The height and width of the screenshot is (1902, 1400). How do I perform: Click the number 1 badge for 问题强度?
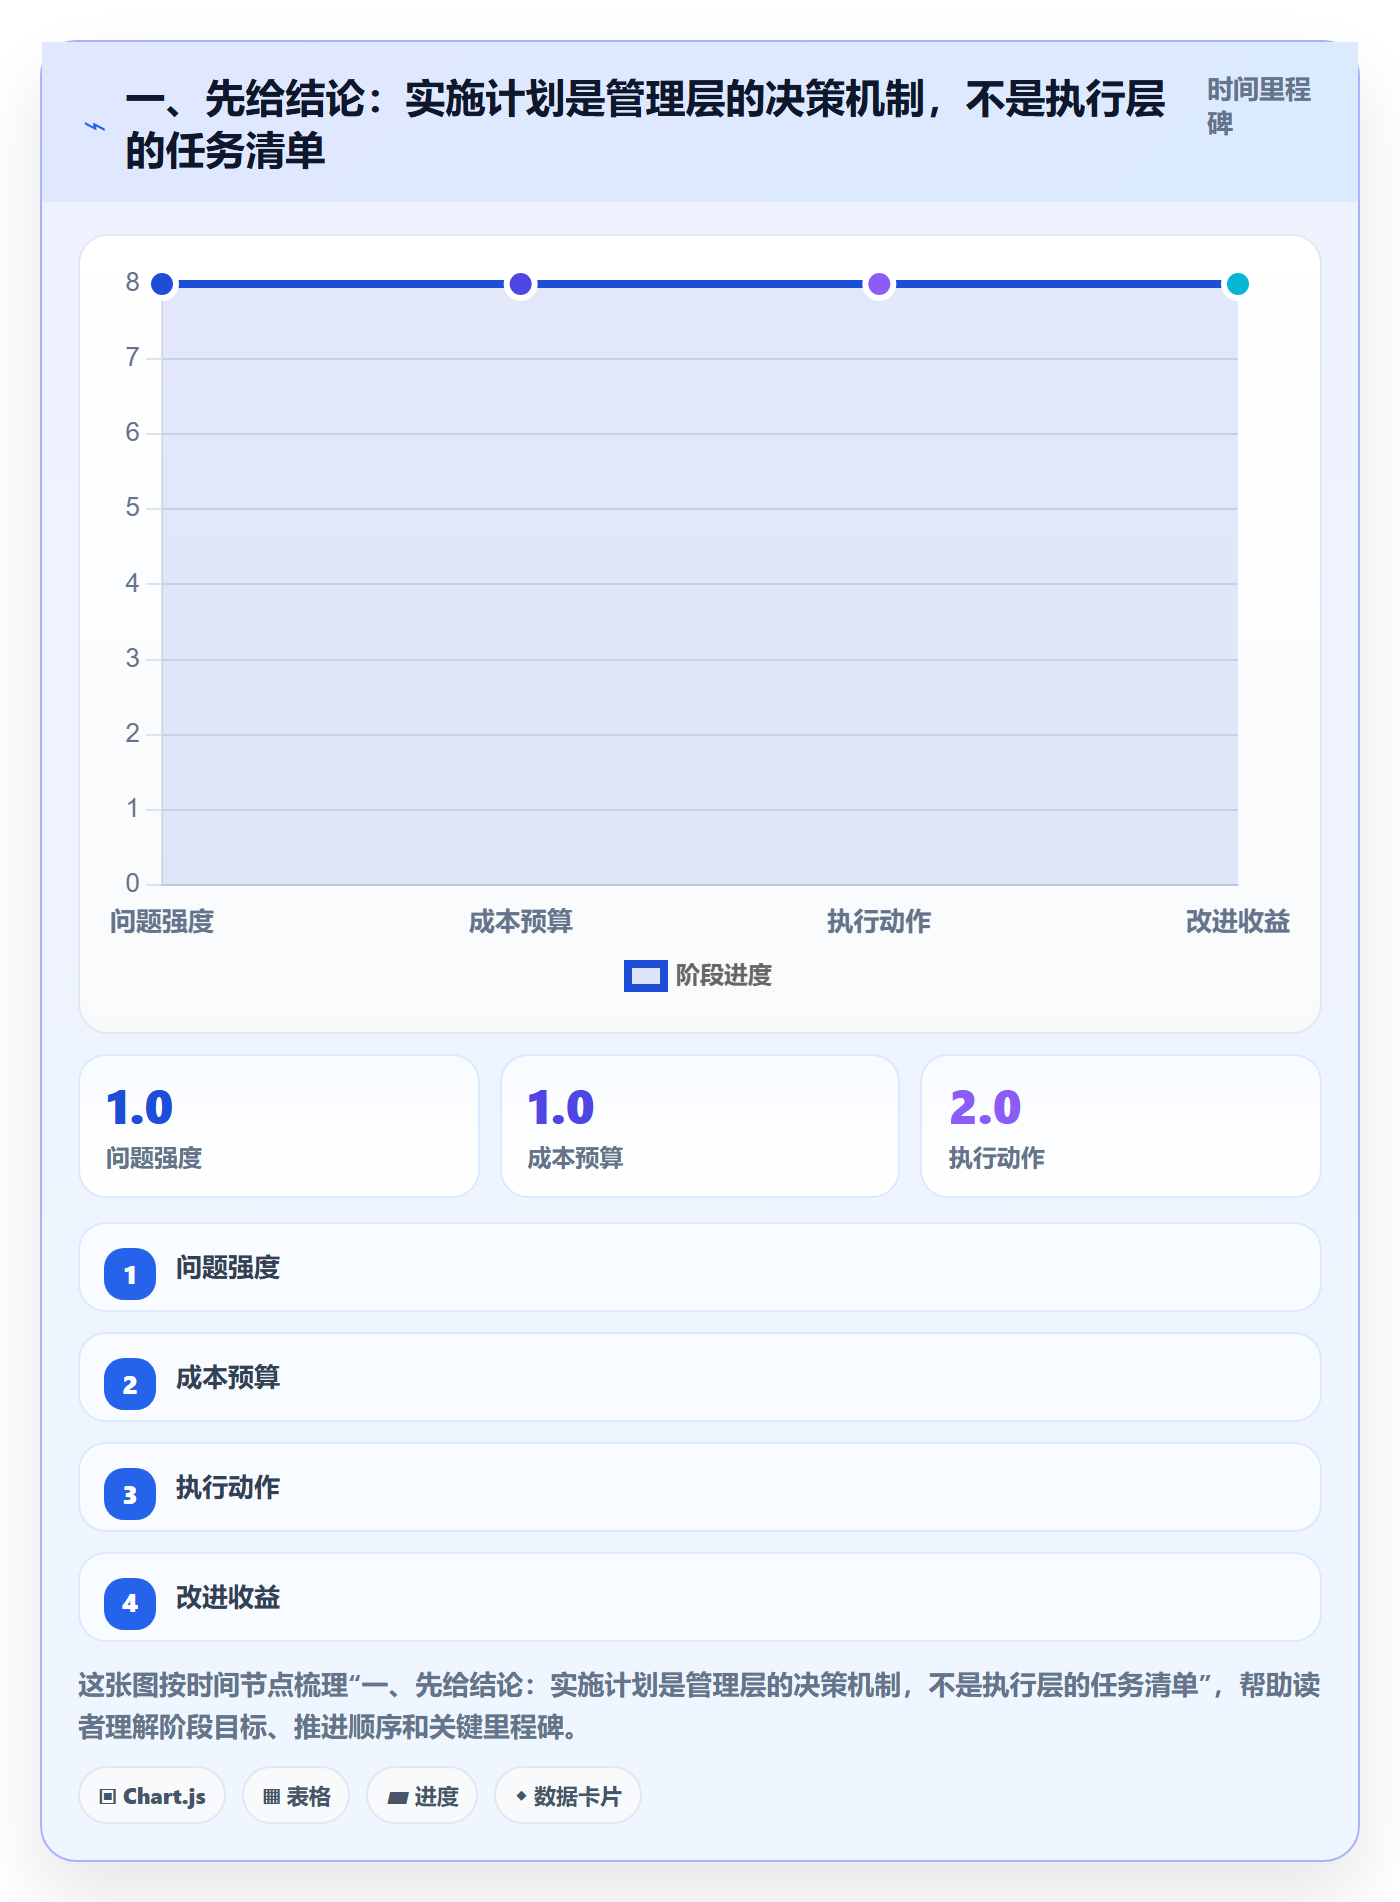130,1274
